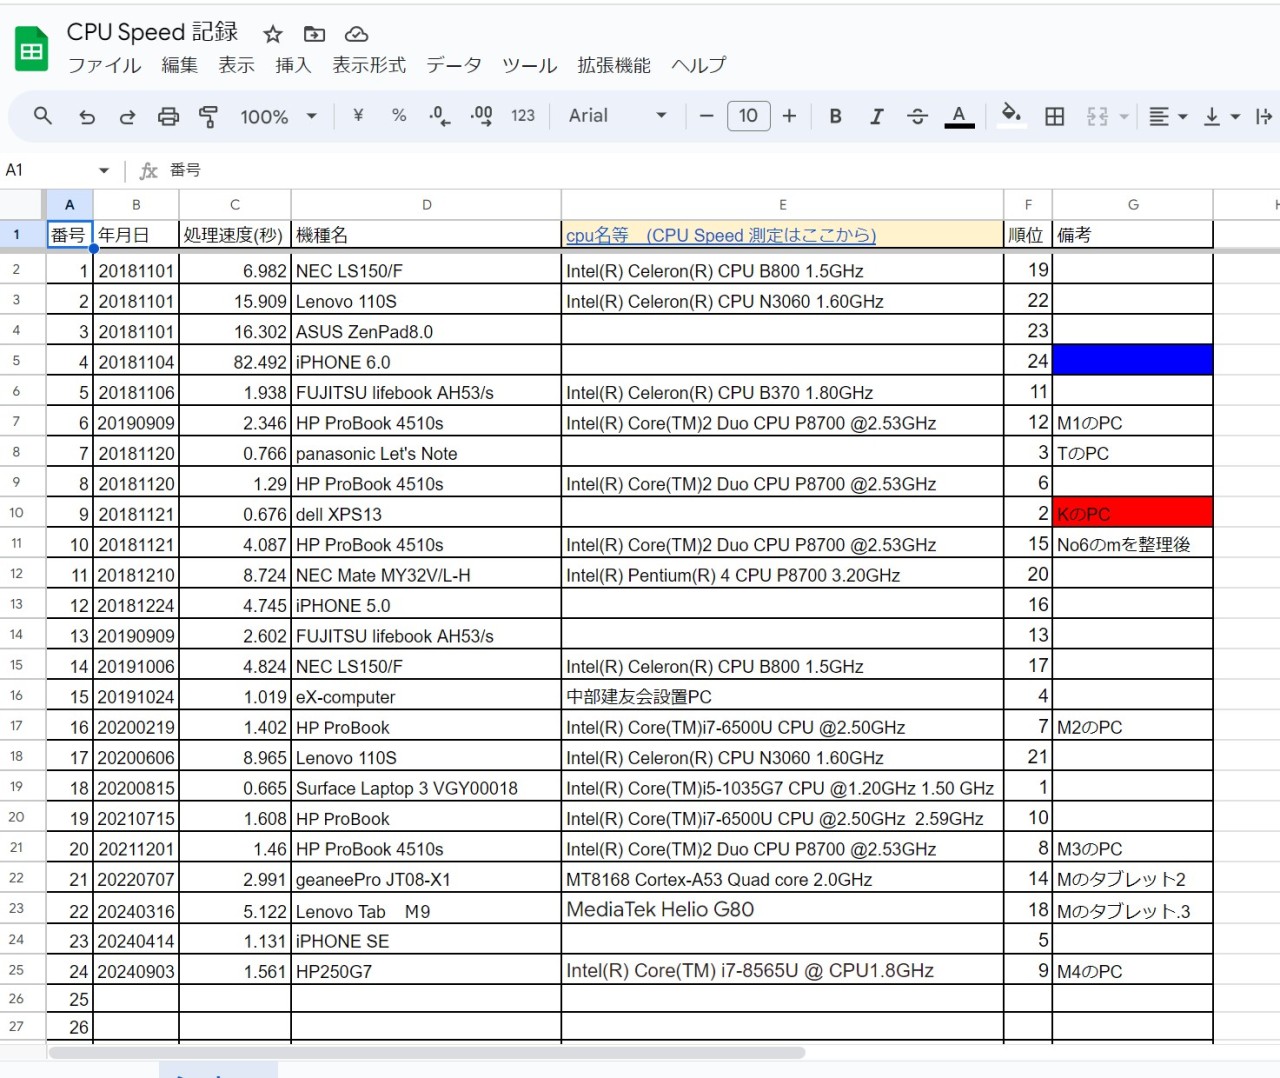Select the paint format roller icon
The height and width of the screenshot is (1078, 1280).
pos(208,117)
